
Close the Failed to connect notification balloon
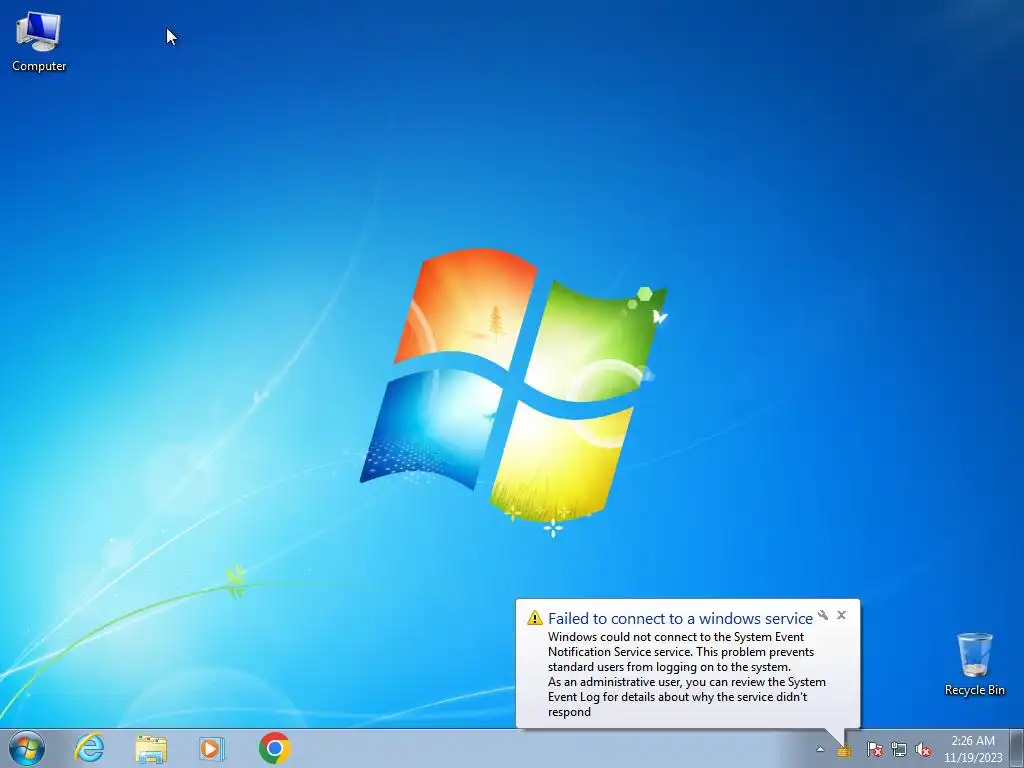pos(841,615)
